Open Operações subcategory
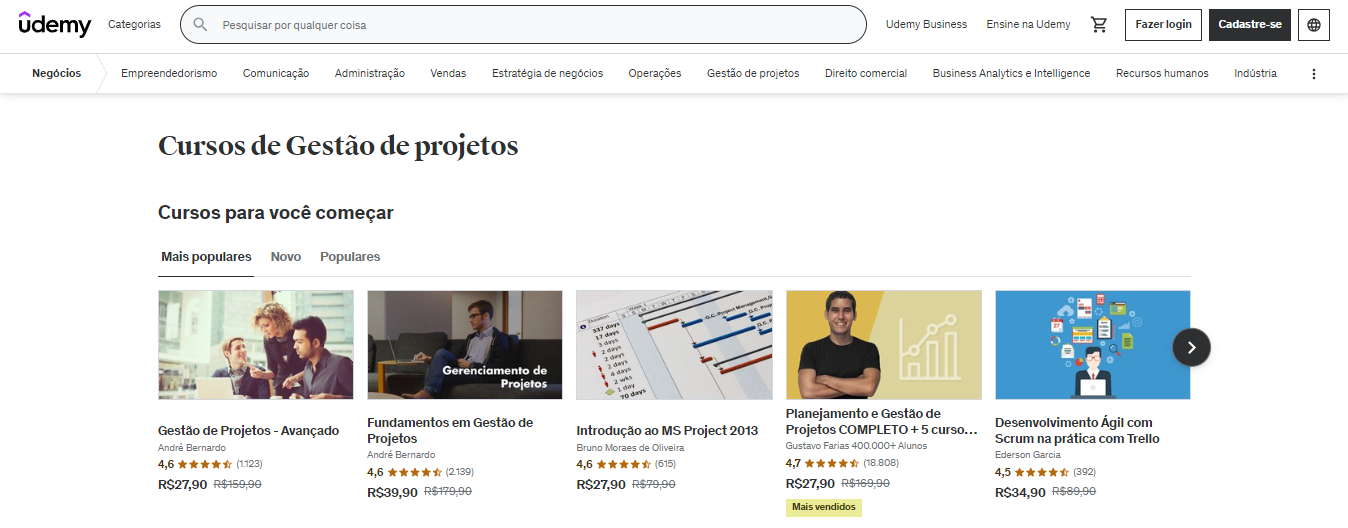Screen dimensions: 1348x528 click(655, 73)
